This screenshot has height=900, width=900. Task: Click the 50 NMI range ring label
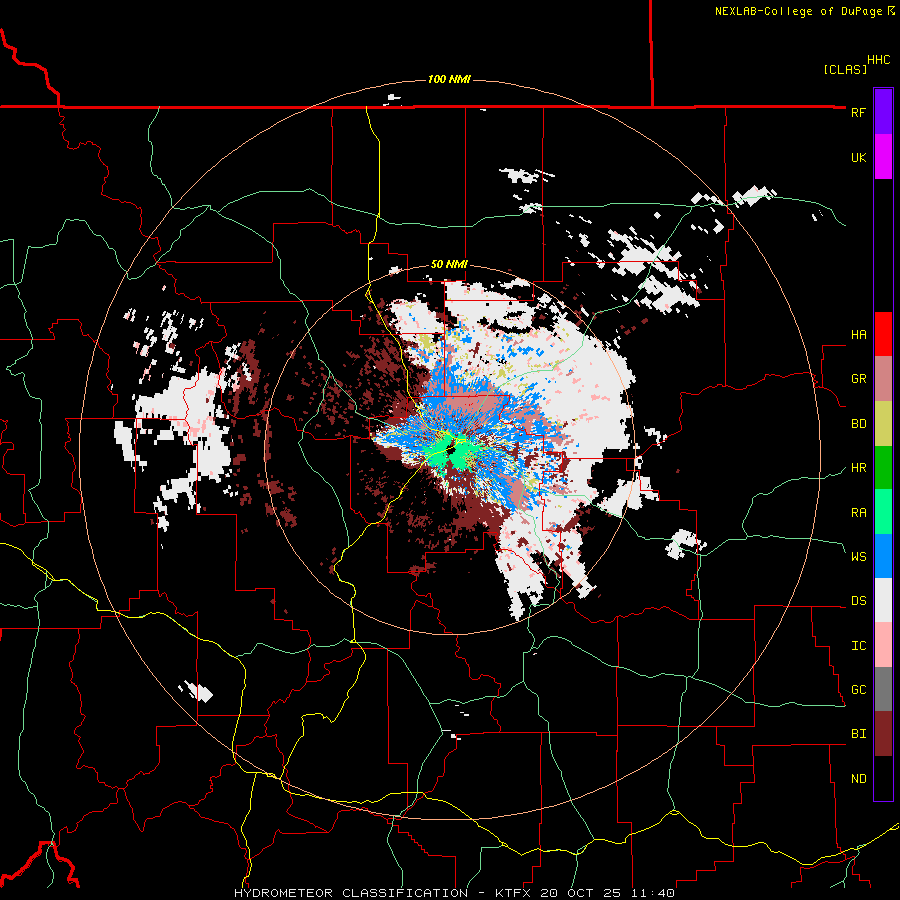tap(449, 264)
